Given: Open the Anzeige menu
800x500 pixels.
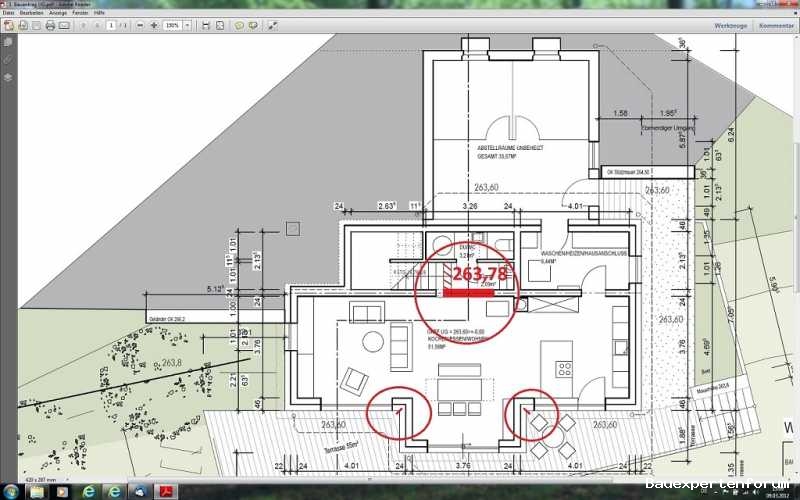Looking at the screenshot, I should click(56, 12).
